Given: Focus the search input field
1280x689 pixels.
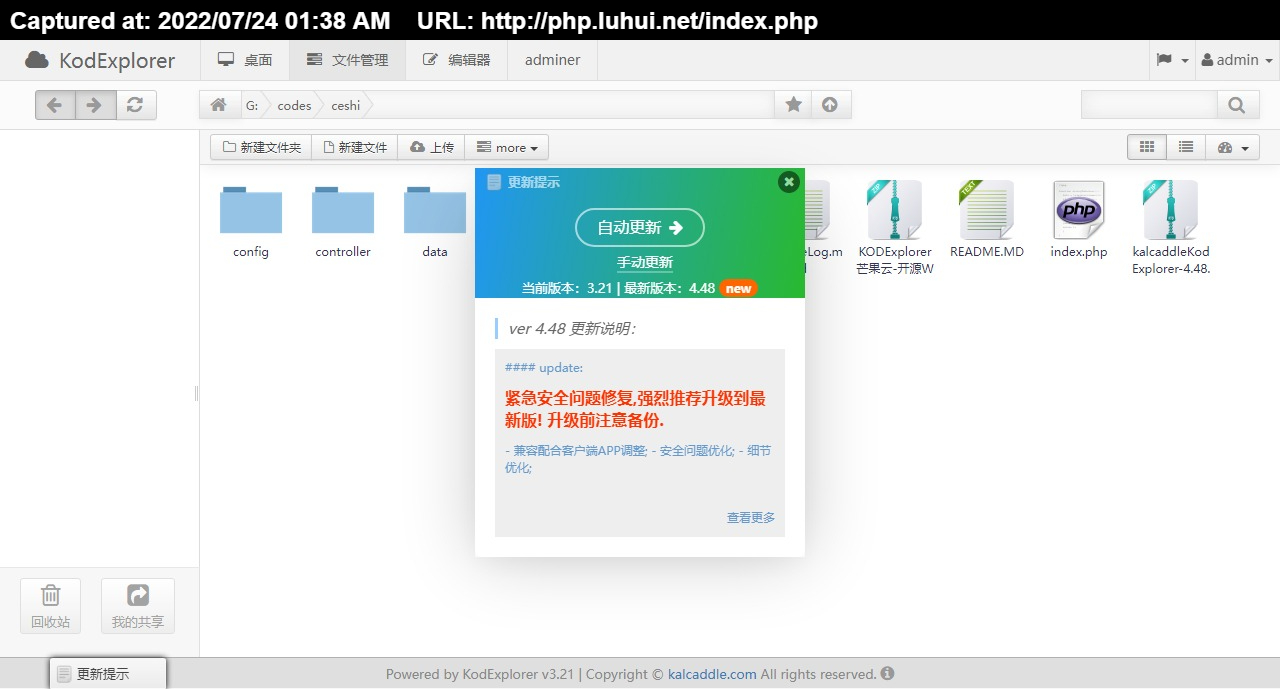Looking at the screenshot, I should [1149, 105].
